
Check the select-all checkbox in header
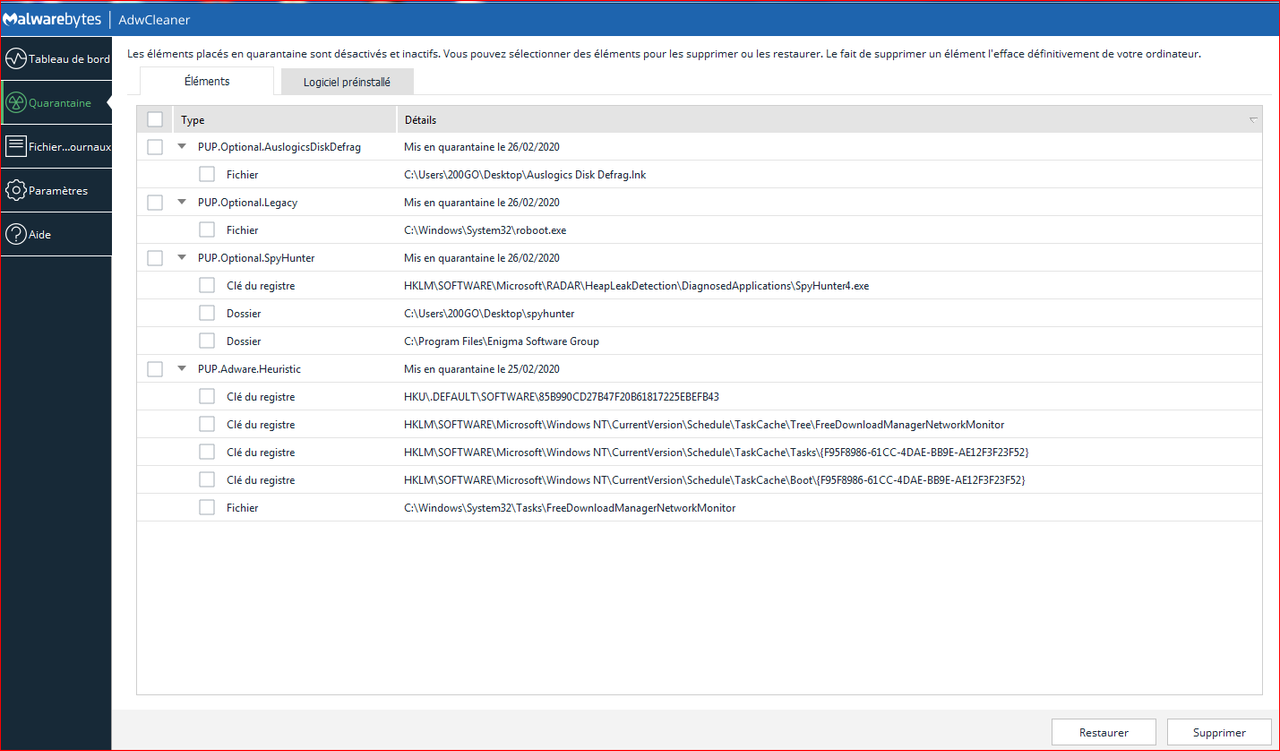click(155, 120)
